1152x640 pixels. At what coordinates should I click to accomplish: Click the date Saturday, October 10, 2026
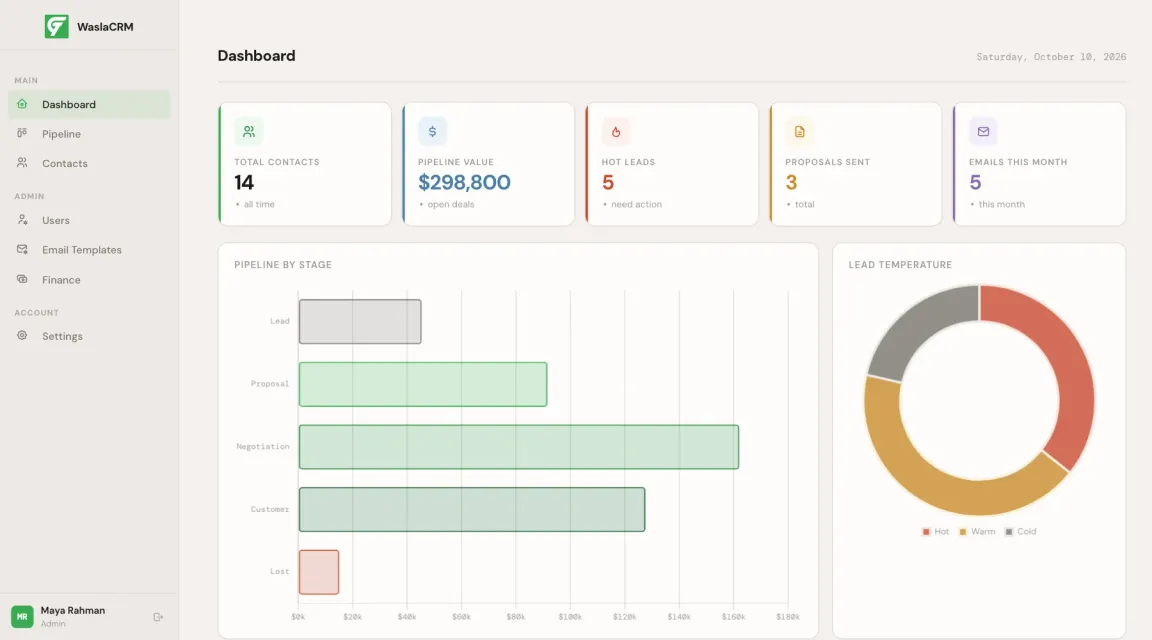coord(1051,57)
